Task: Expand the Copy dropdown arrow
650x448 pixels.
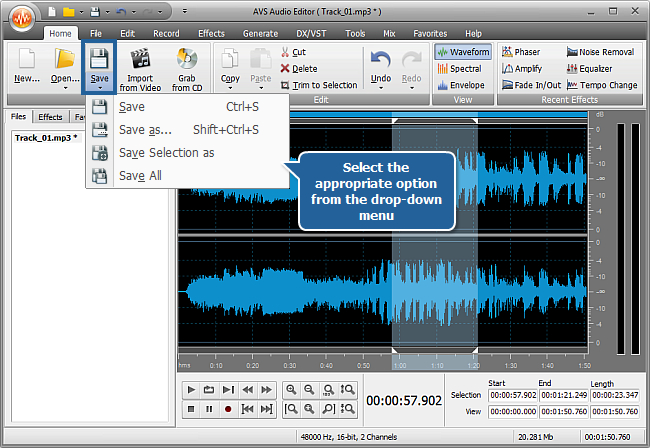Action: tap(230, 88)
